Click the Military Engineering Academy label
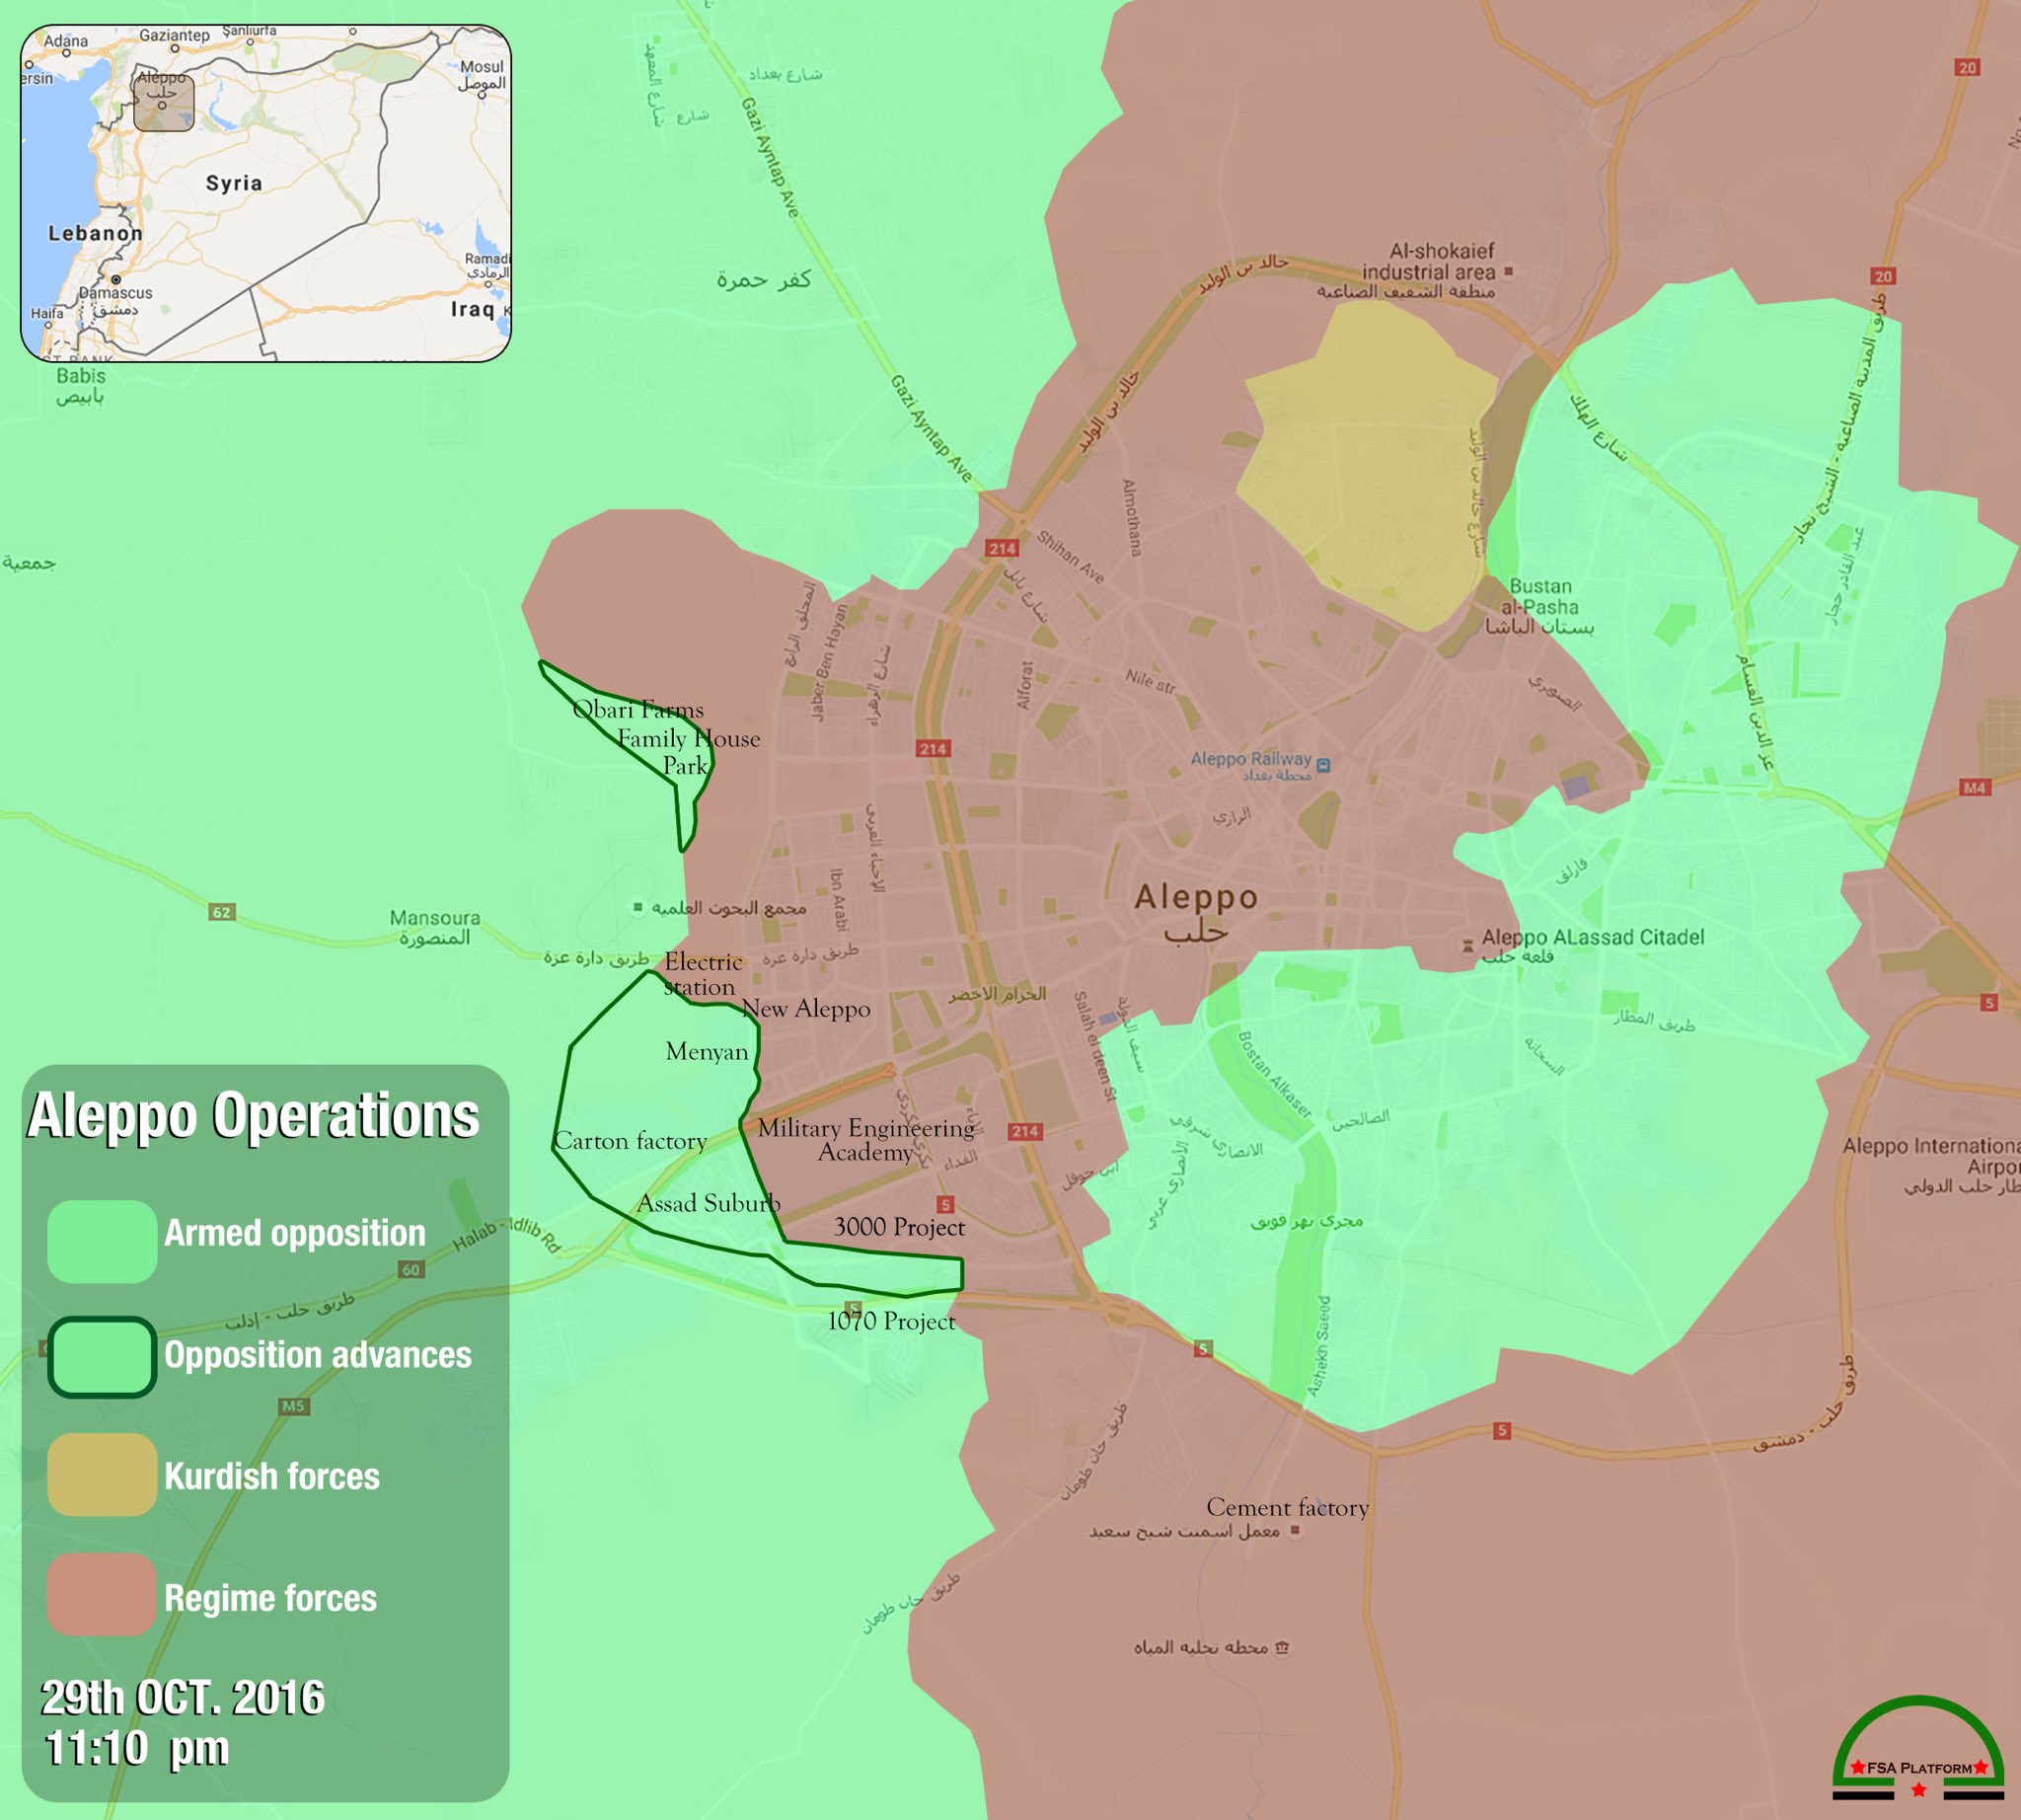The width and height of the screenshot is (2021, 1820). click(865, 1140)
